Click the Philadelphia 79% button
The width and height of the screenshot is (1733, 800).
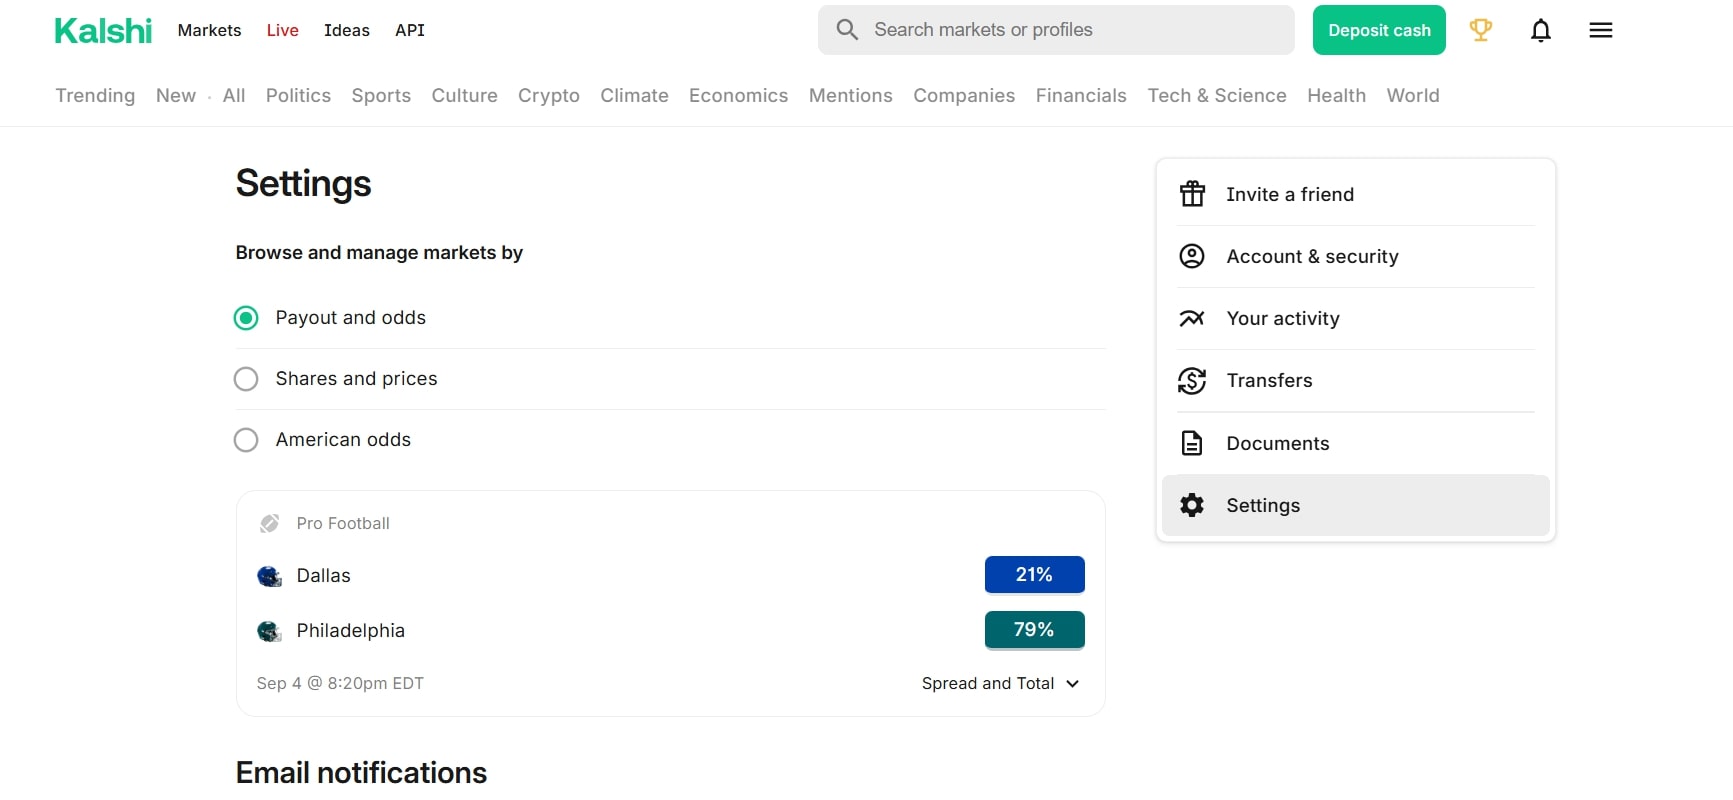[x=1035, y=630]
